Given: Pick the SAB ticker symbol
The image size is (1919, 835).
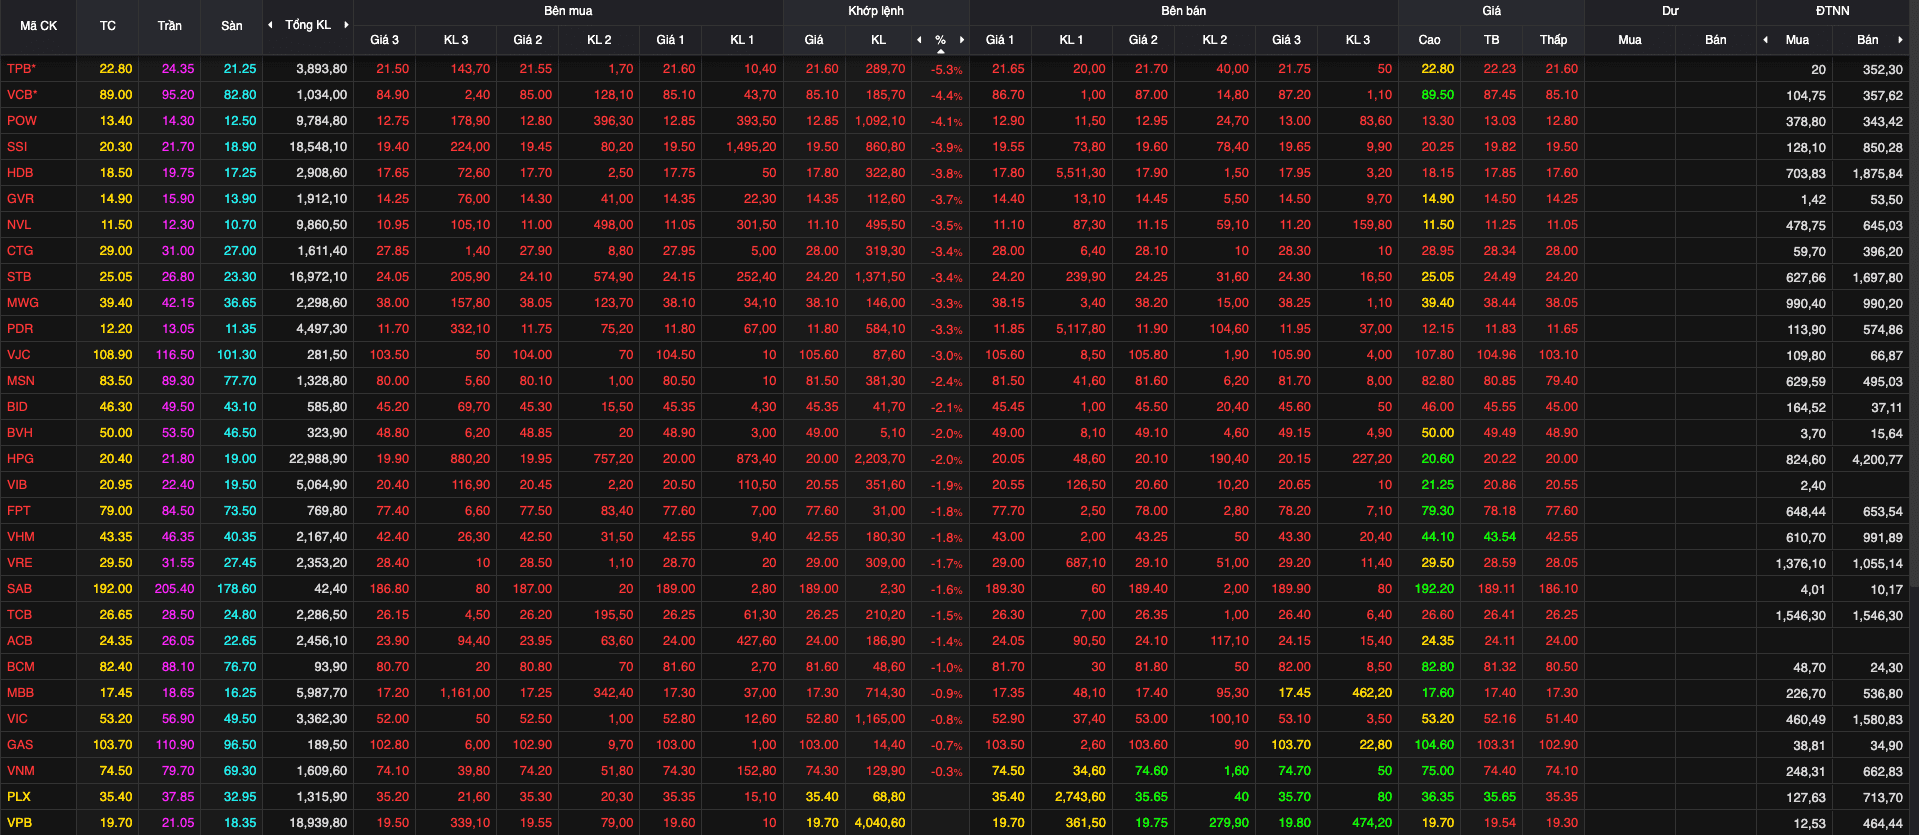Looking at the screenshot, I should [19, 589].
